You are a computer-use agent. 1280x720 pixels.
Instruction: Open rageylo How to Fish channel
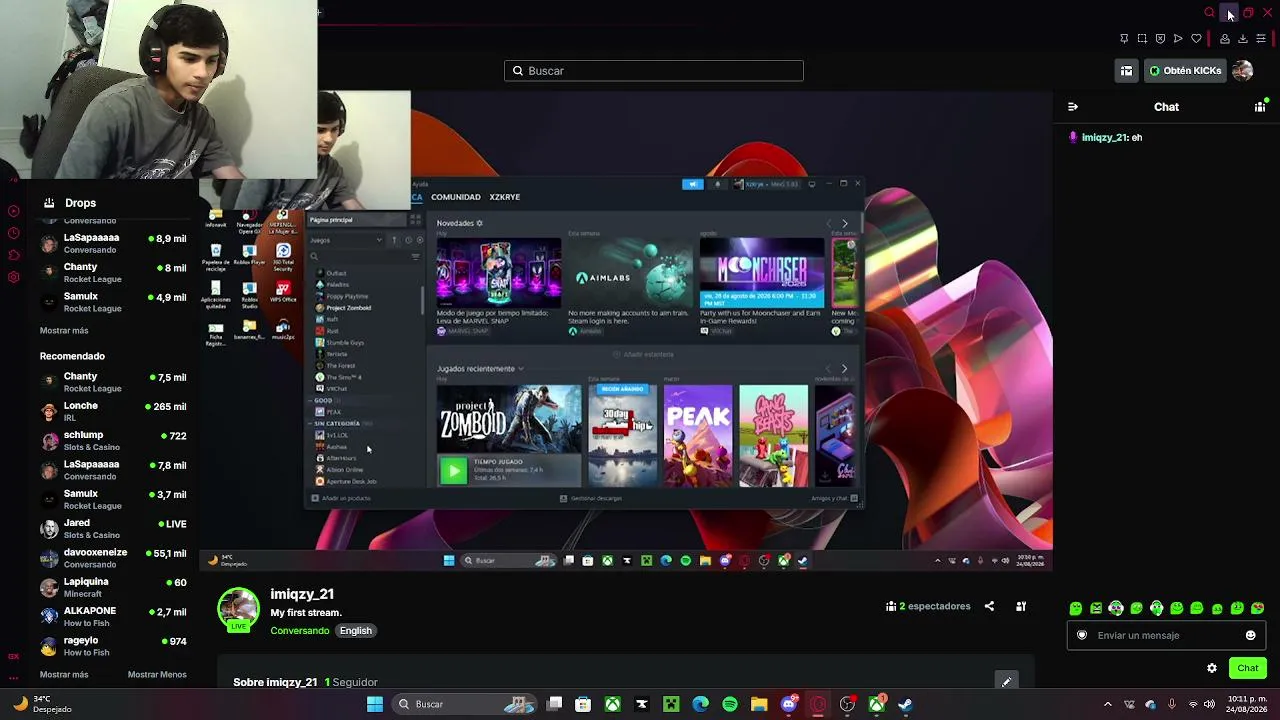113,646
